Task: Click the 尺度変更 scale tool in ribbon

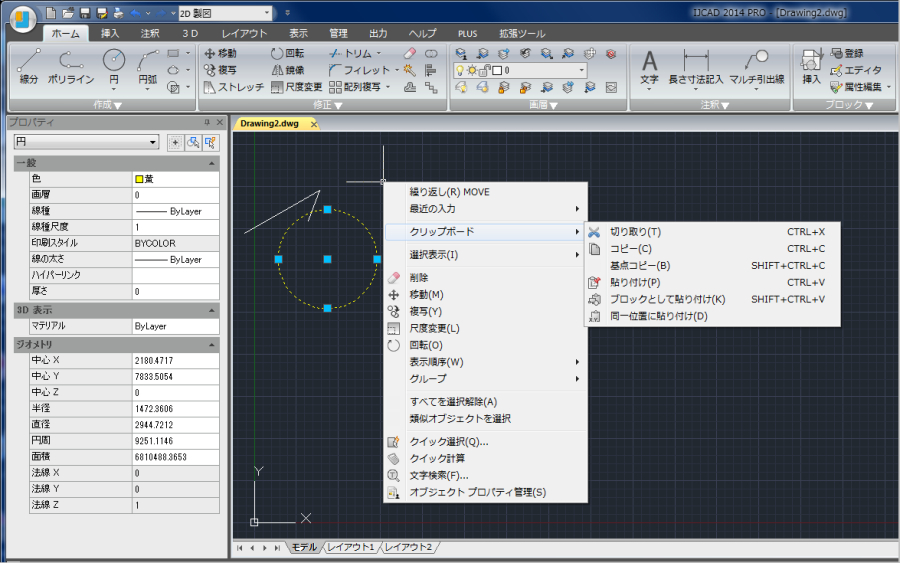Action: (x=296, y=87)
